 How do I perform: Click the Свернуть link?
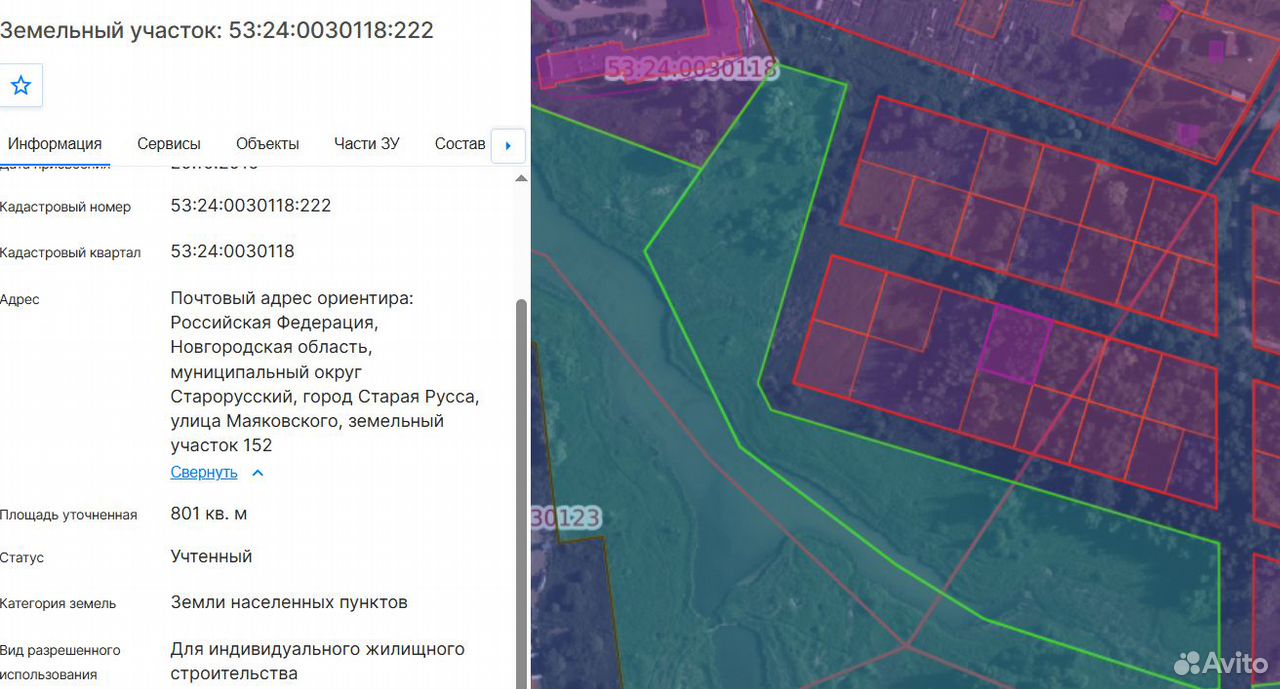[x=204, y=472]
